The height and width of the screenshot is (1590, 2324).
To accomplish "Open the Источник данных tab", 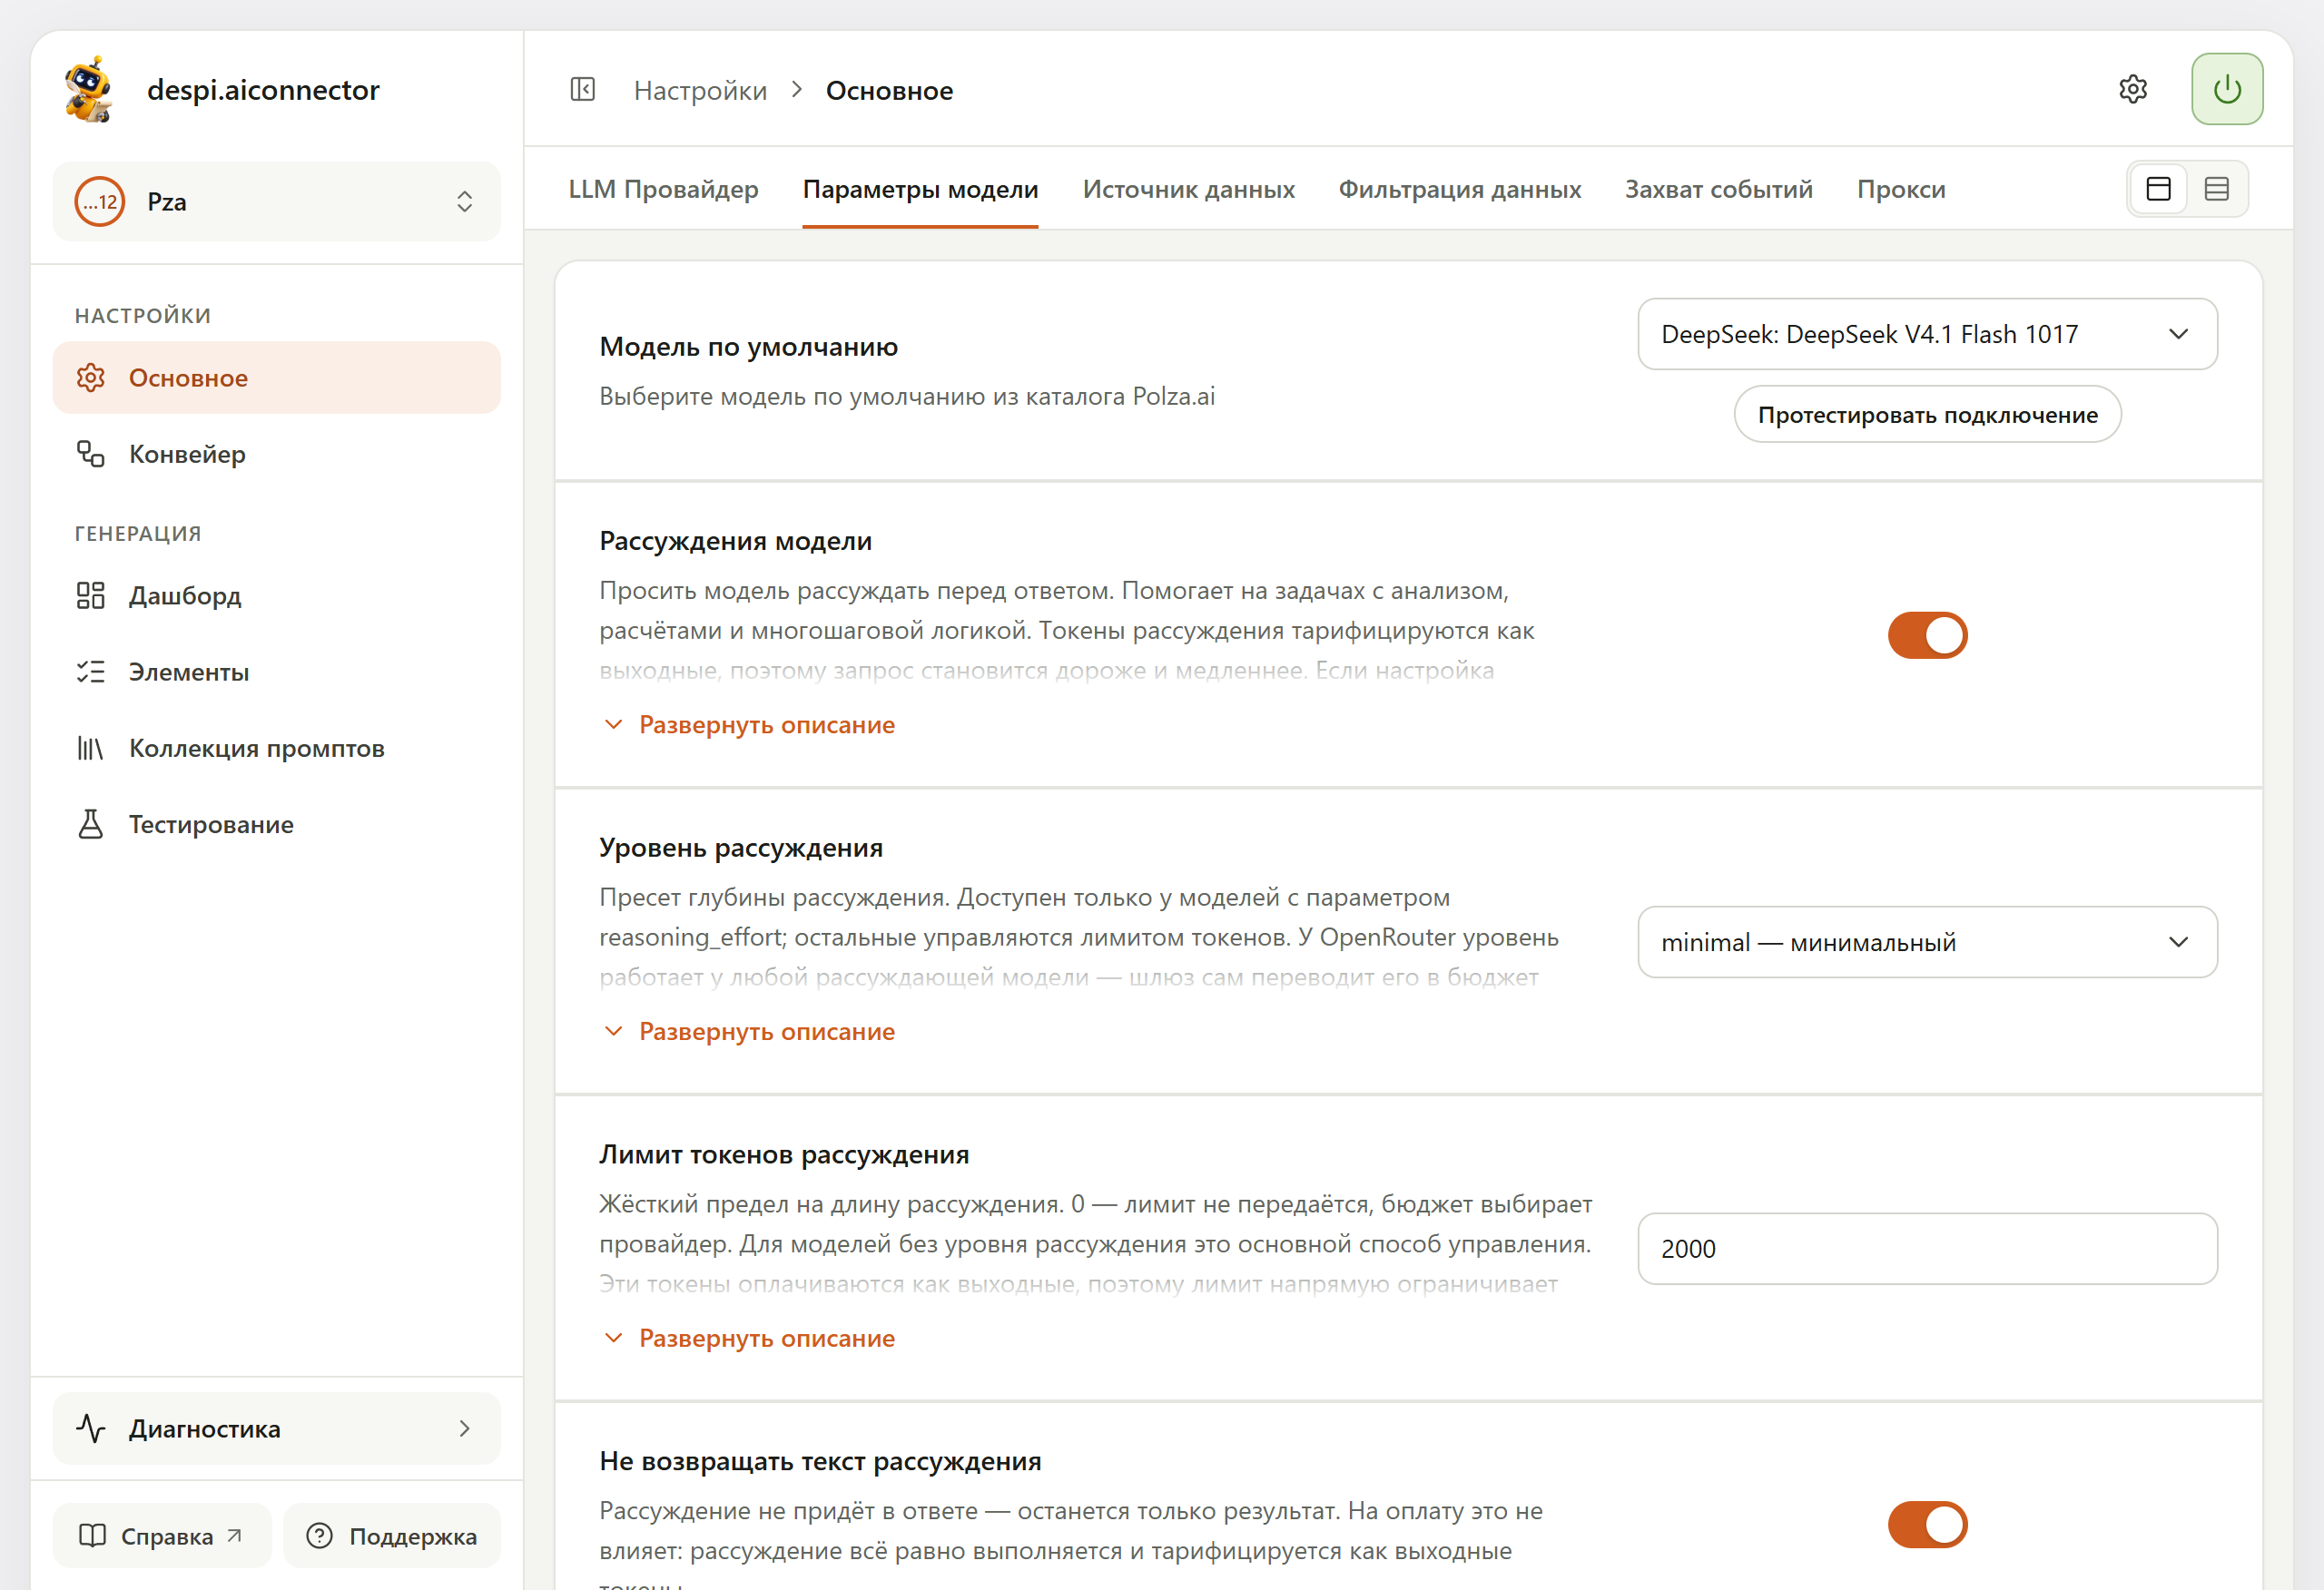I will point(1188,189).
